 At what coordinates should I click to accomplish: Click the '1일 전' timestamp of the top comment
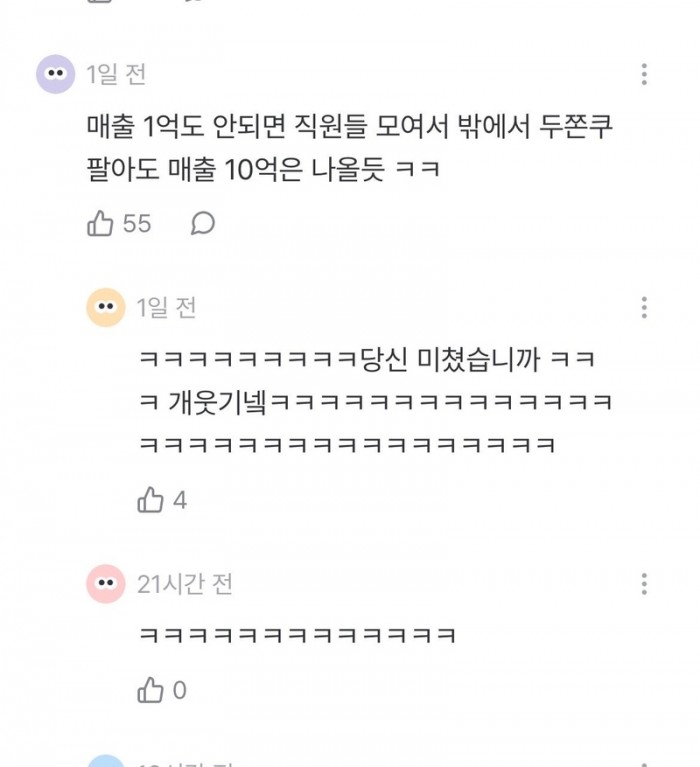117,74
